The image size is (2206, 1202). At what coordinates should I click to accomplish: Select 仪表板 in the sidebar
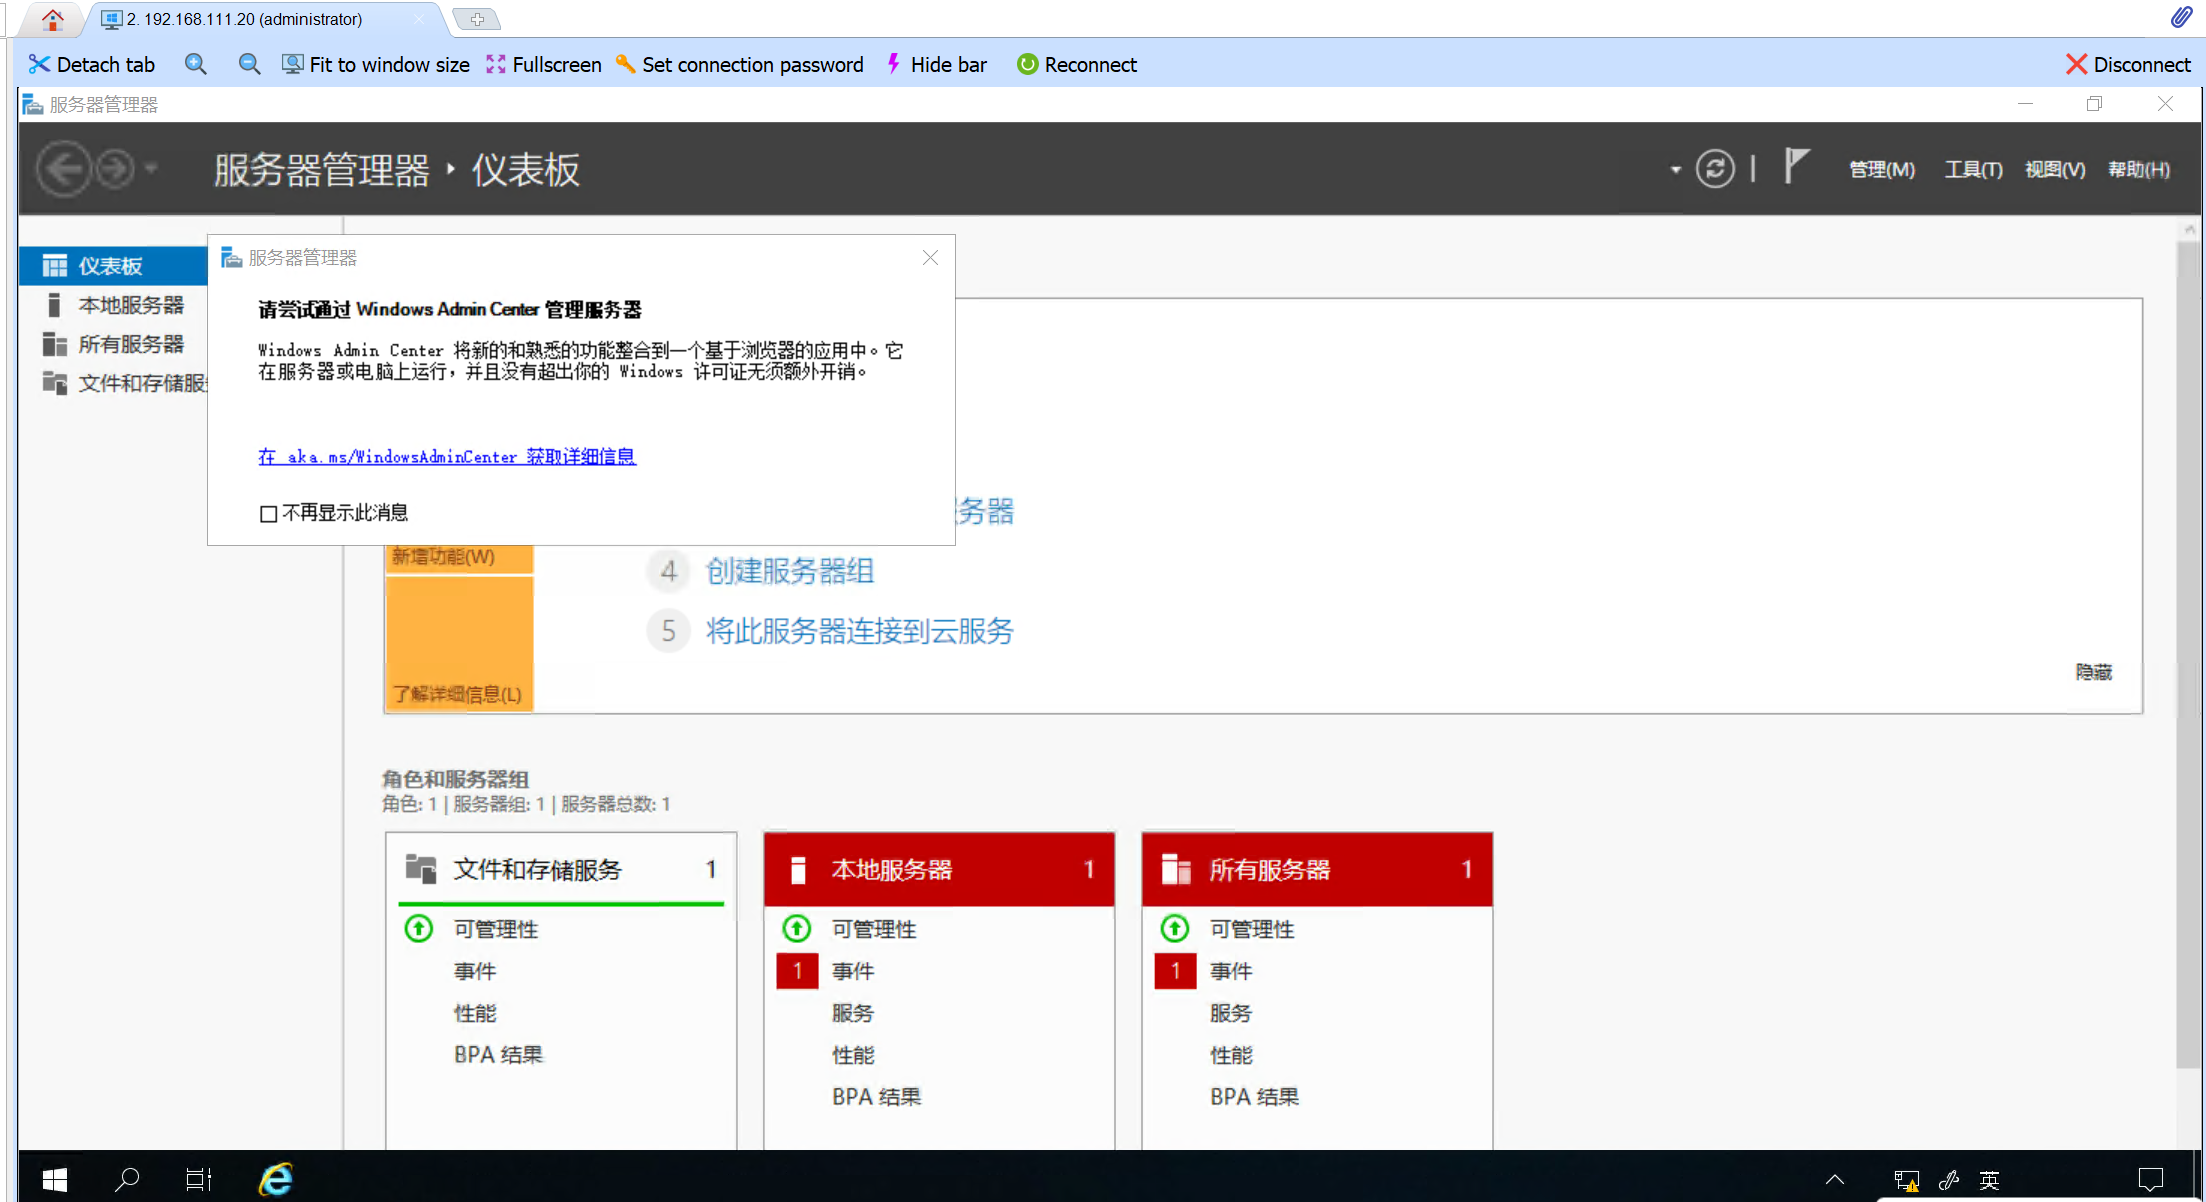114,266
